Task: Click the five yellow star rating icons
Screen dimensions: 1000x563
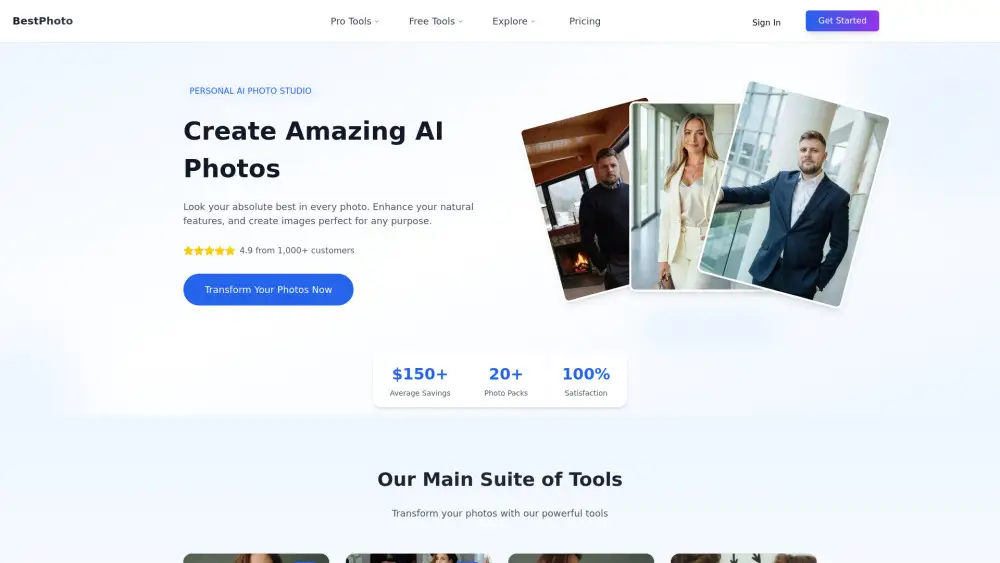Action: point(209,251)
